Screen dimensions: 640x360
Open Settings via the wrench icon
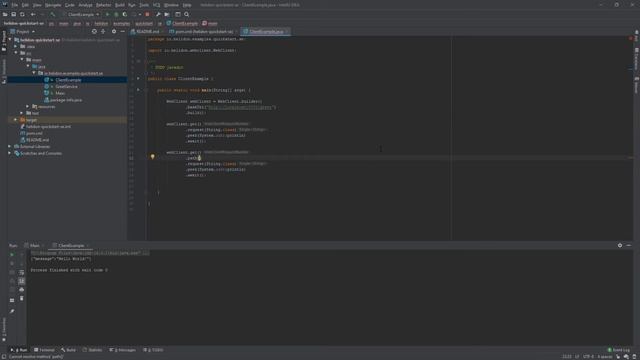158,14
